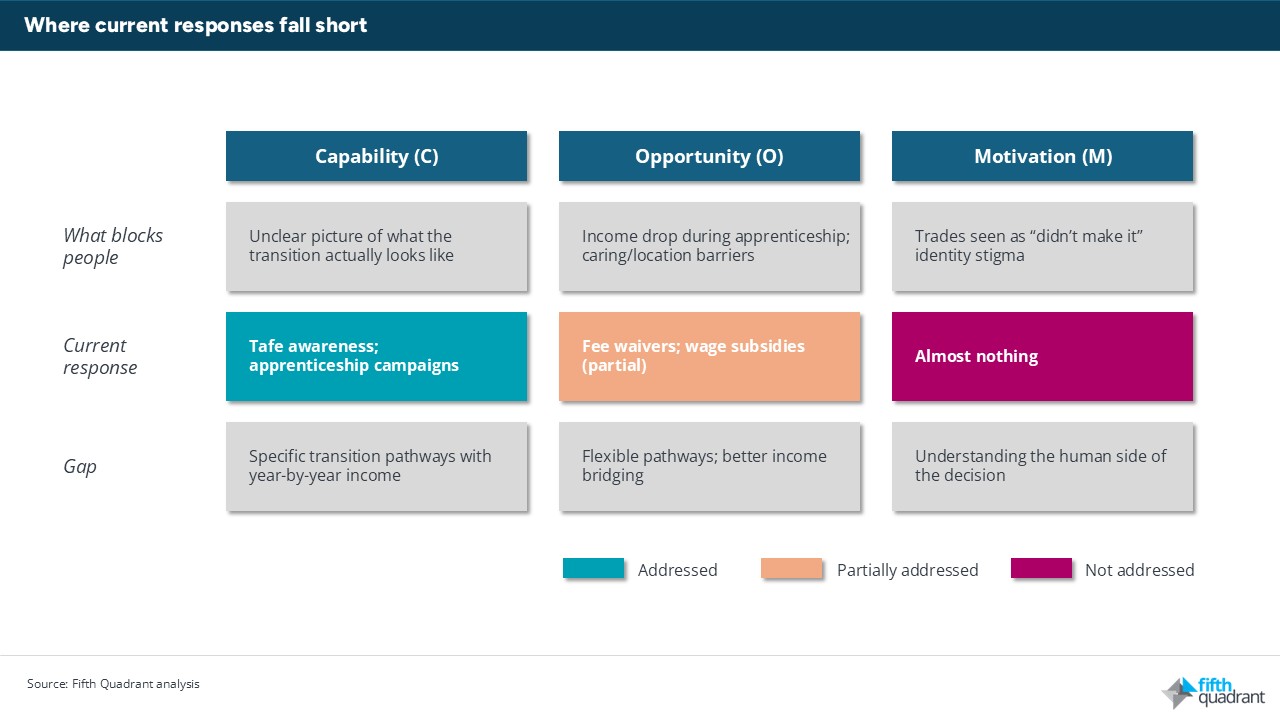Click the 'Source: Fifth Quadrant analysis' footnote
Image resolution: width=1280 pixels, height=720 pixels.
(x=113, y=684)
